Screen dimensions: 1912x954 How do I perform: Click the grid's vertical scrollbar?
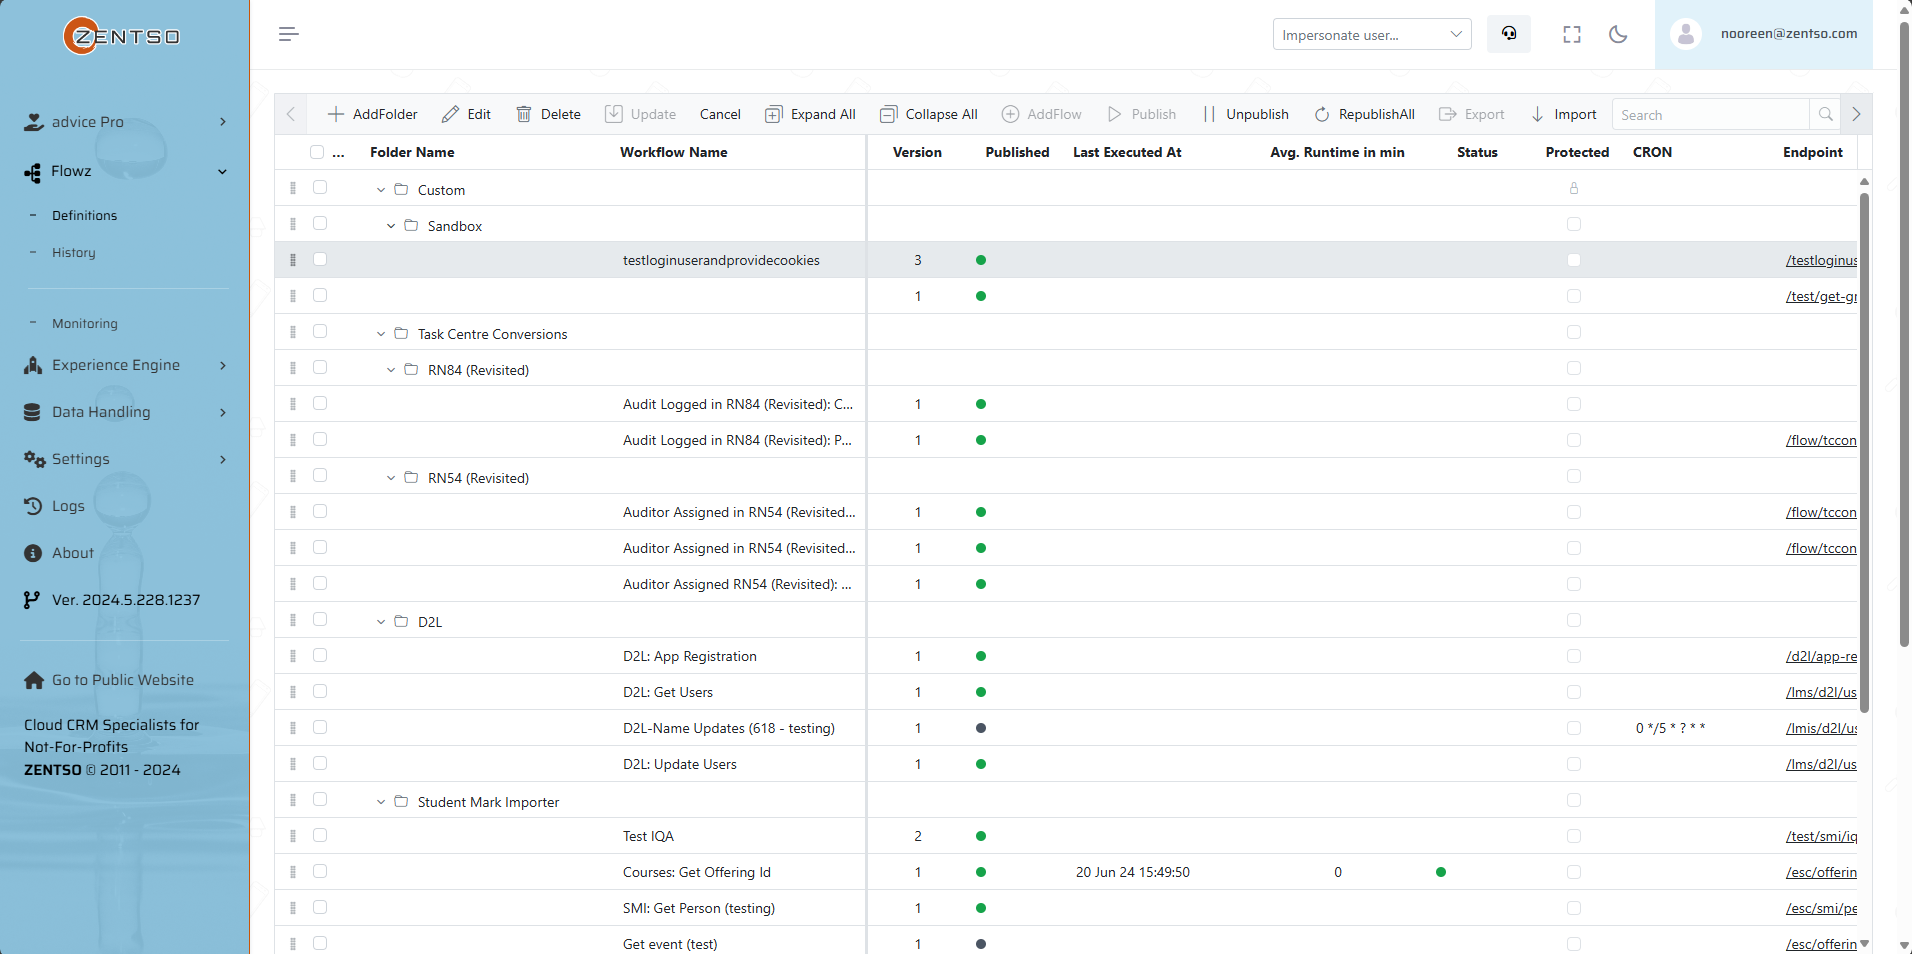point(1864,450)
